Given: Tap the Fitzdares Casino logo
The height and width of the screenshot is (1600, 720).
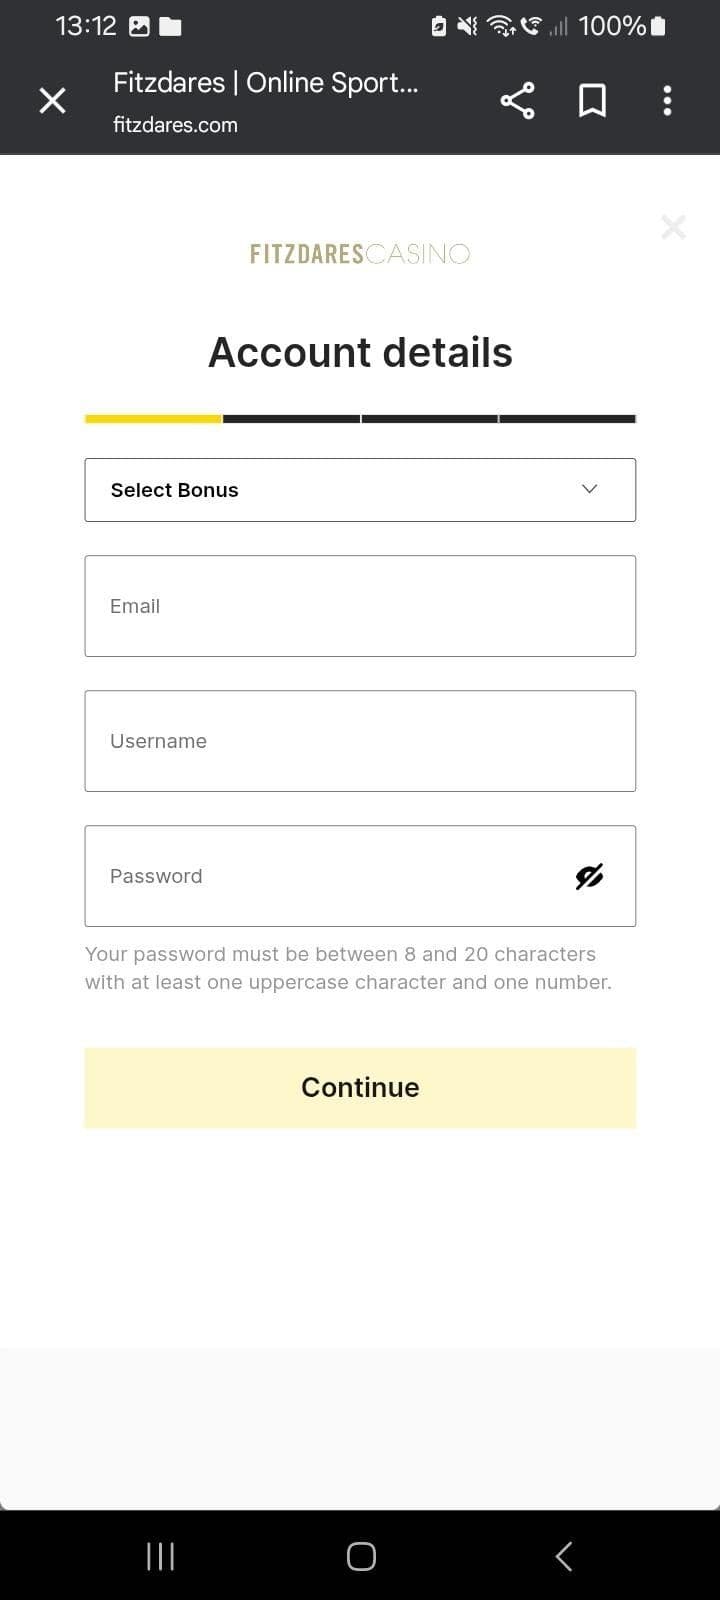Looking at the screenshot, I should 360,254.
